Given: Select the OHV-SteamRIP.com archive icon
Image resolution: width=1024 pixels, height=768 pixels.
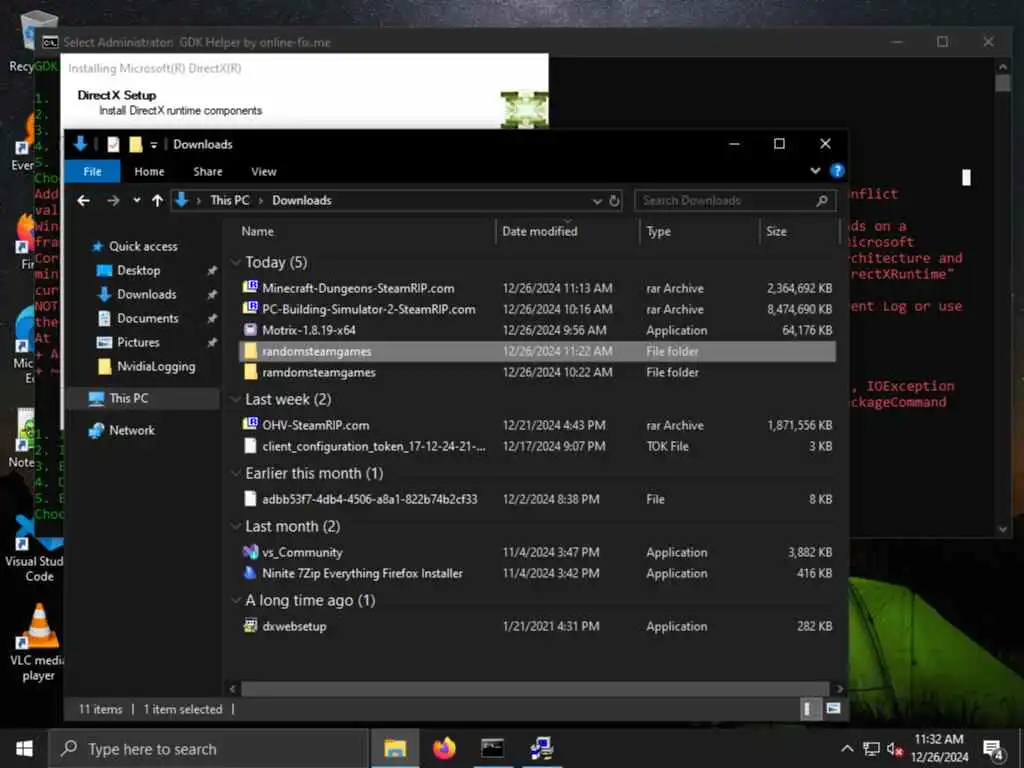Looking at the screenshot, I should [250, 424].
